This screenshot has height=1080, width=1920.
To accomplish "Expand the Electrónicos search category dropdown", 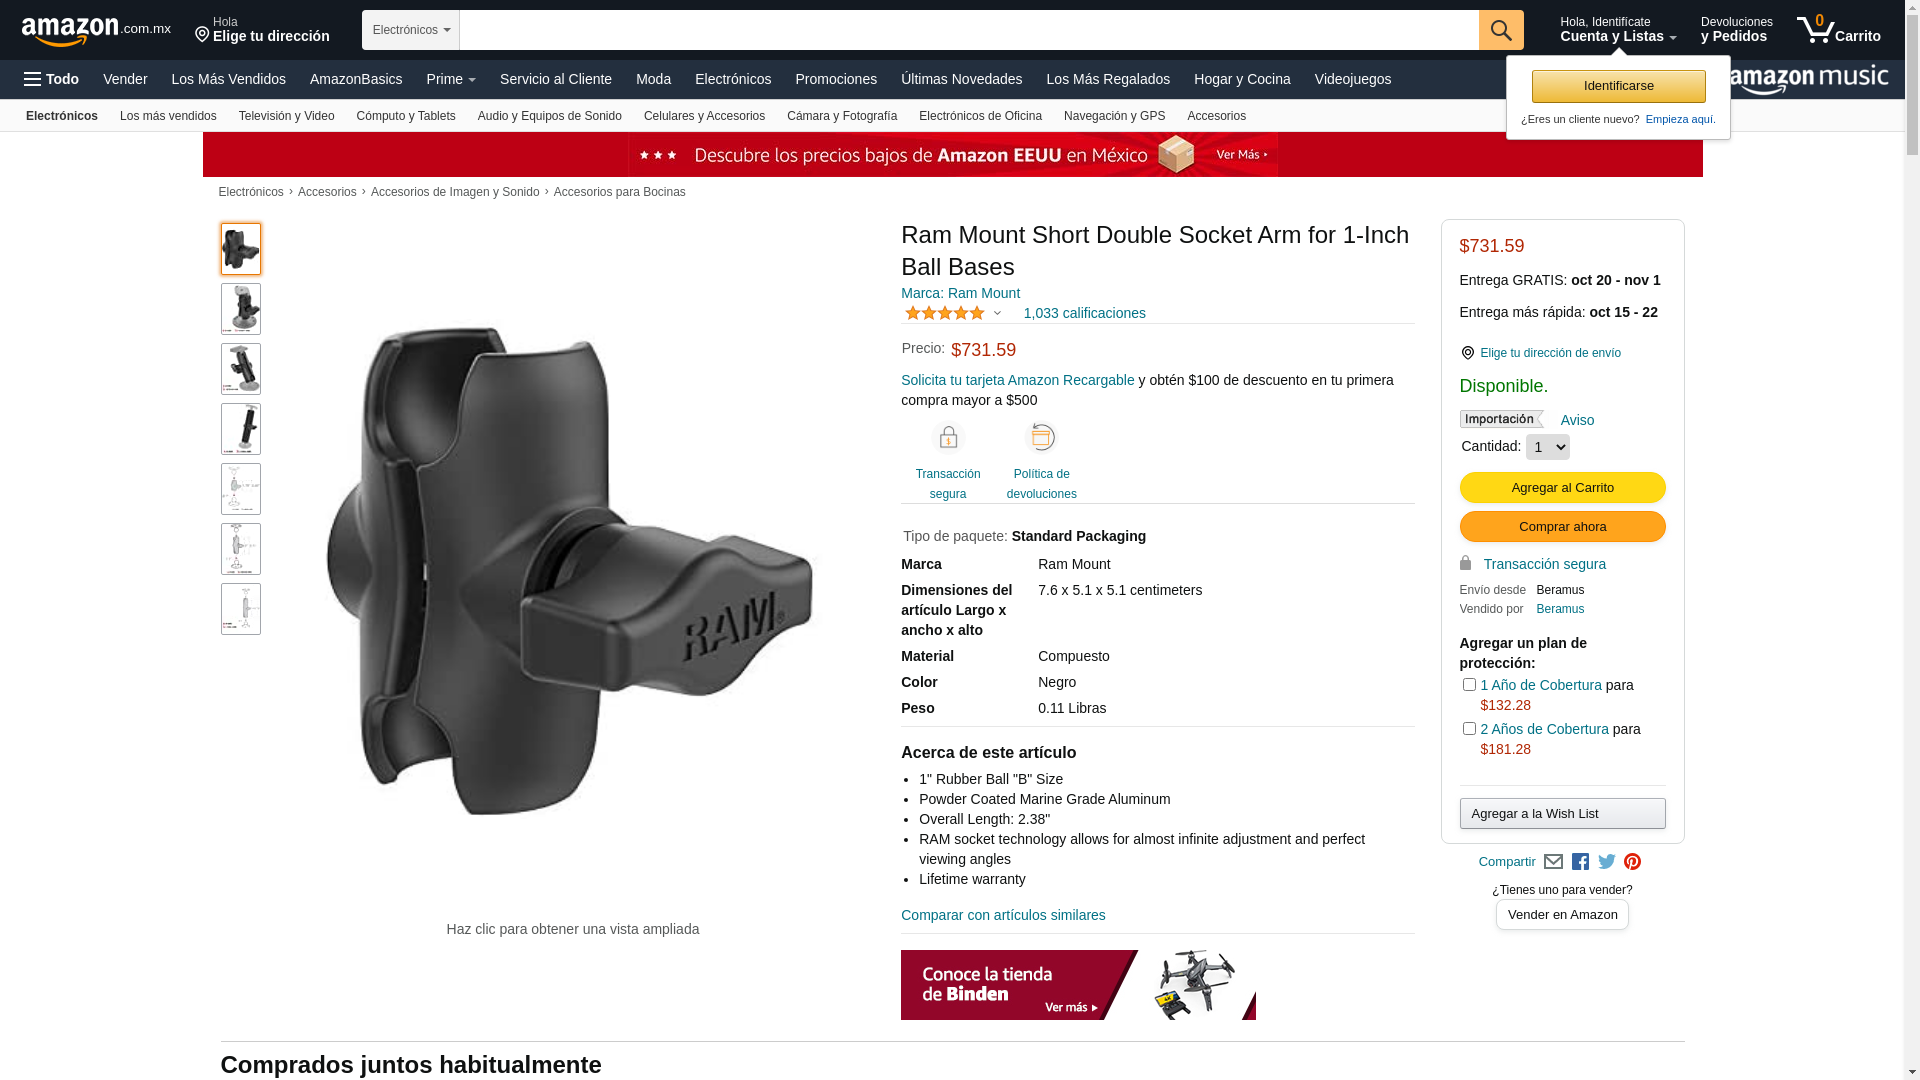I will (x=411, y=30).
